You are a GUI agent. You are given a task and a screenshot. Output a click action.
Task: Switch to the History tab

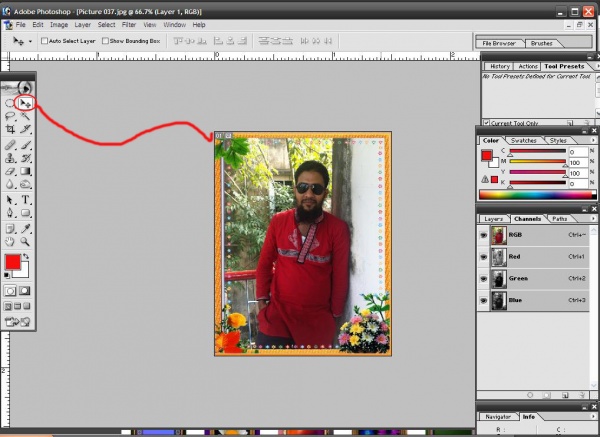[x=500, y=66]
